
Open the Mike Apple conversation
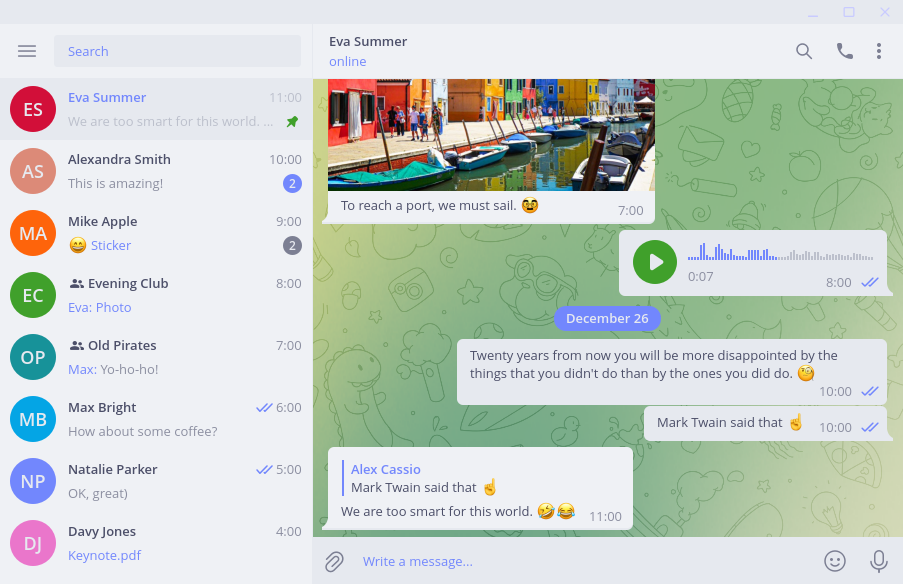(x=156, y=233)
